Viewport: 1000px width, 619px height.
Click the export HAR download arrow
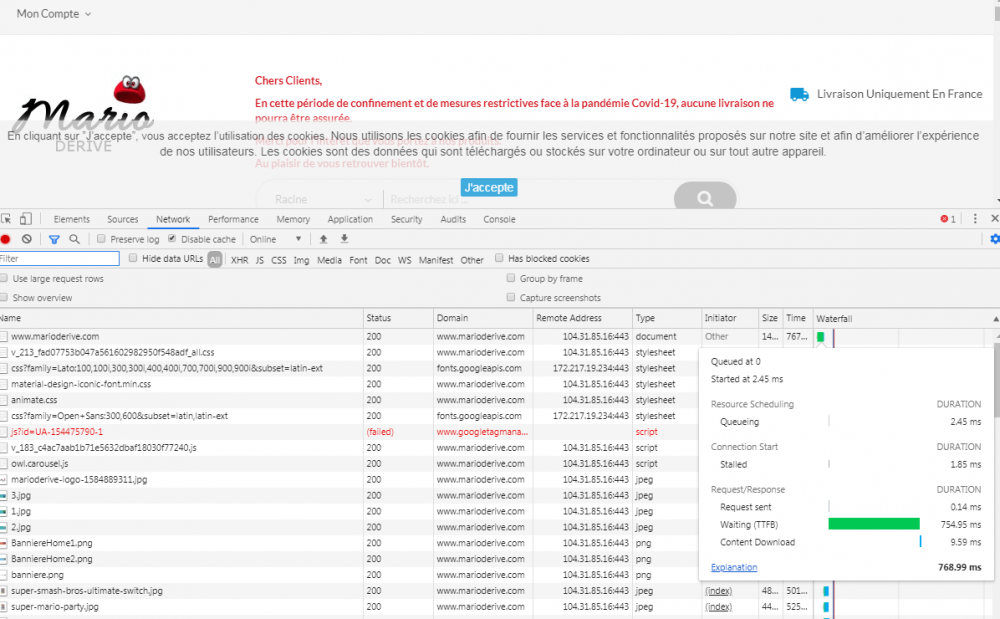[x=344, y=239]
